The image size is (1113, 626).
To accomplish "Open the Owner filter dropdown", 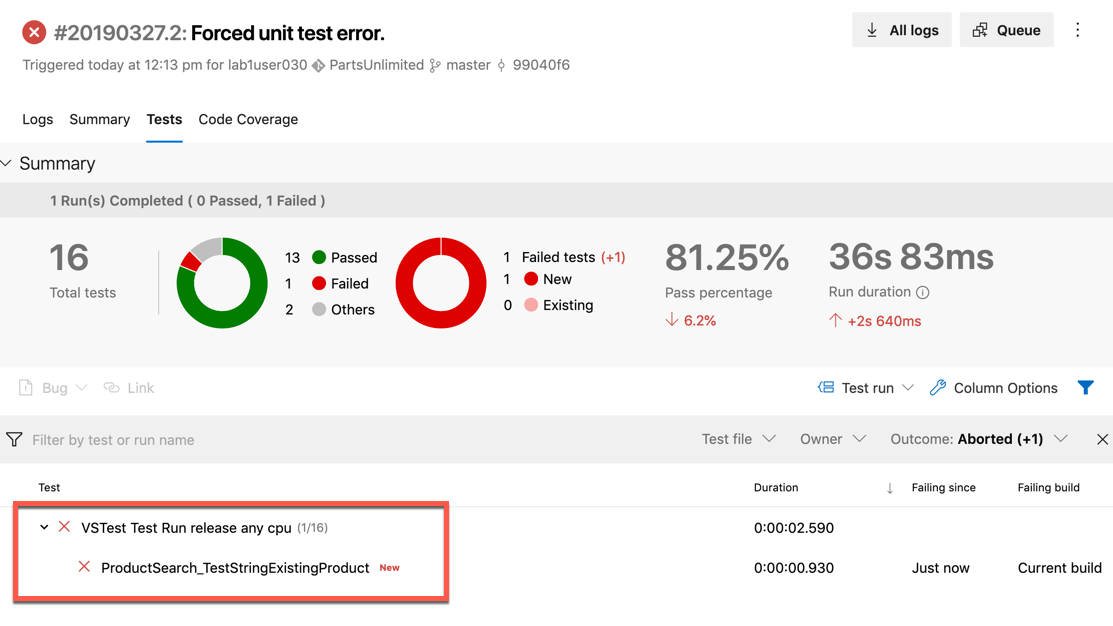I will tap(832, 439).
